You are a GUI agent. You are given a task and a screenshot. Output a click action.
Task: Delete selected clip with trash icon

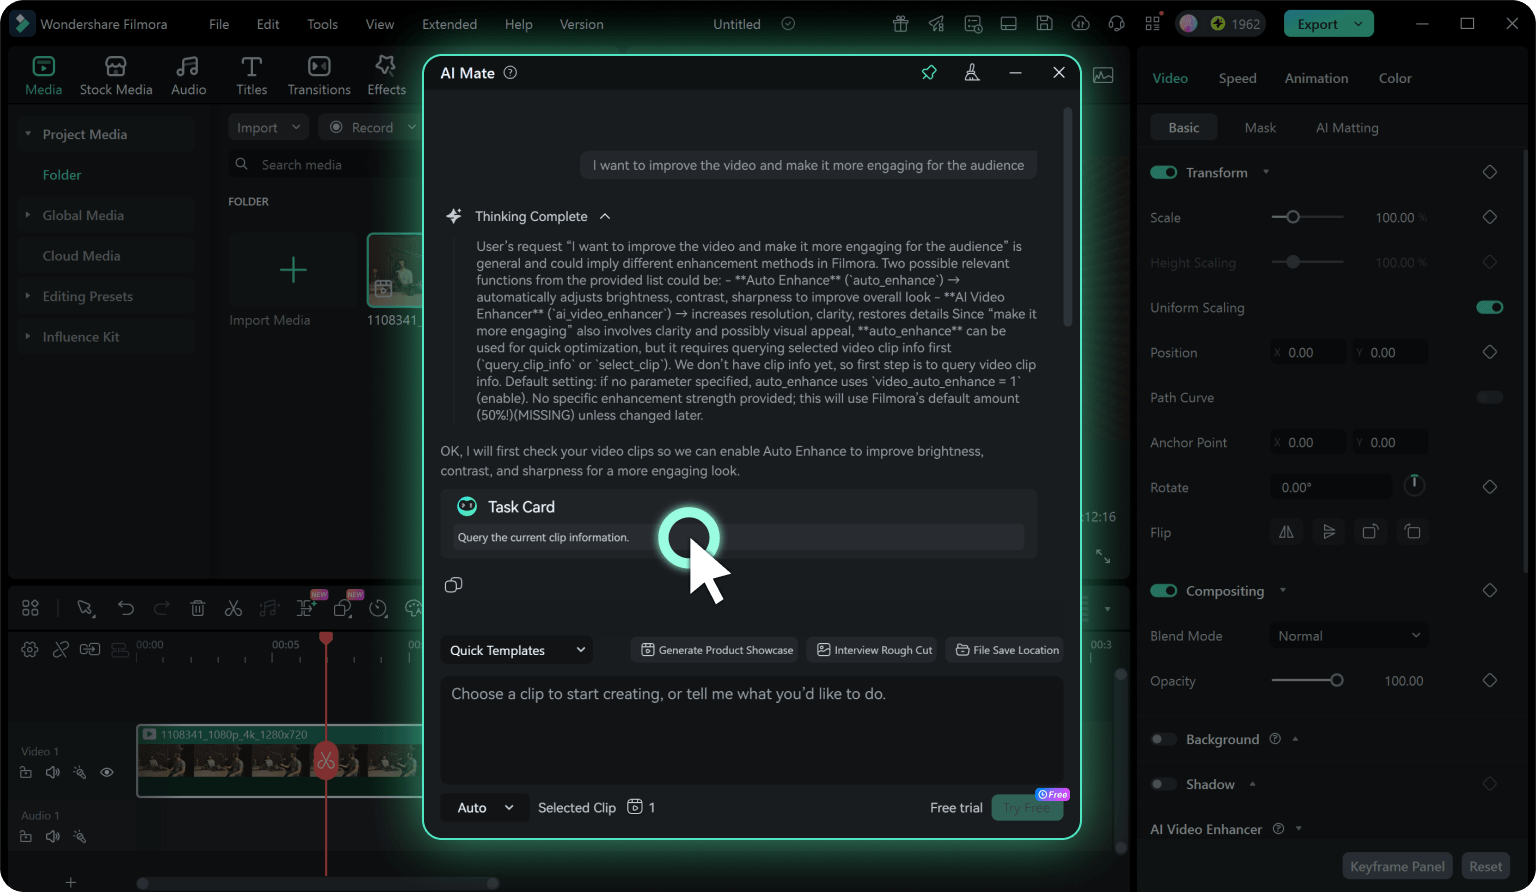tap(198, 608)
